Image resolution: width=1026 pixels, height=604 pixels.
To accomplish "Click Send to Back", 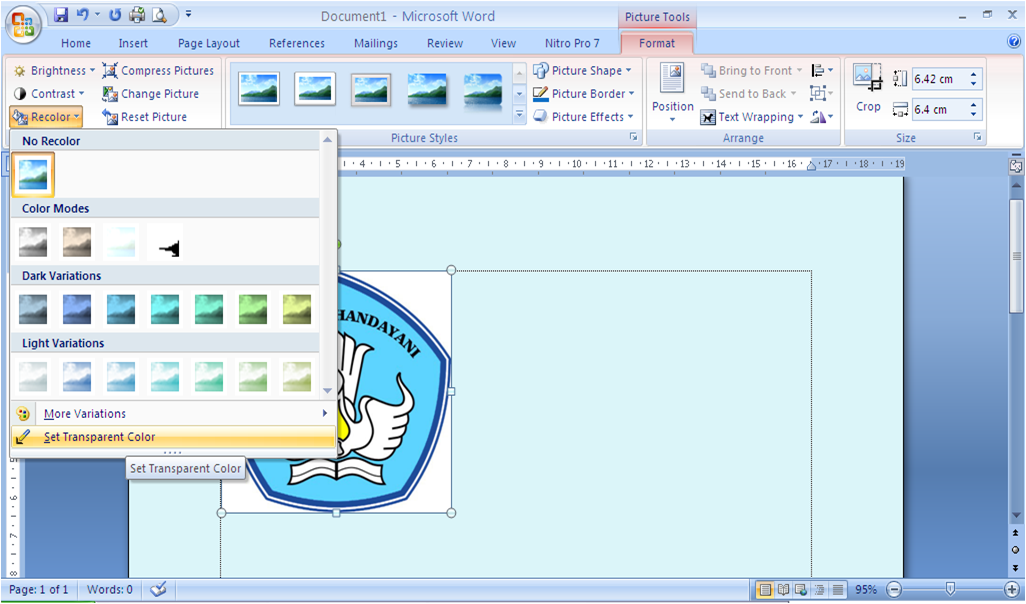I will coord(748,94).
